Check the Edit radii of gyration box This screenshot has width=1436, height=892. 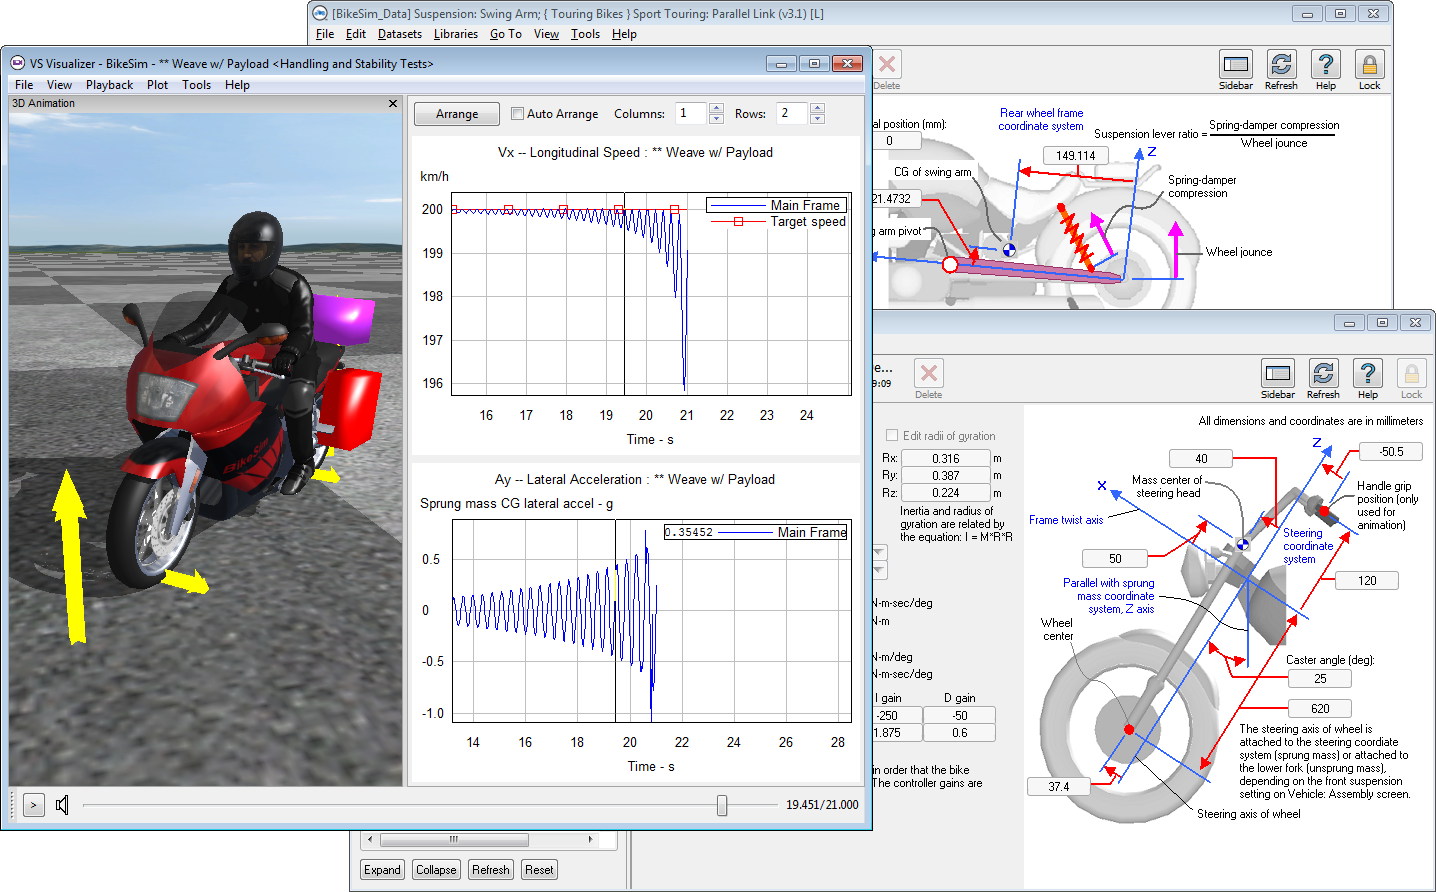coord(892,436)
